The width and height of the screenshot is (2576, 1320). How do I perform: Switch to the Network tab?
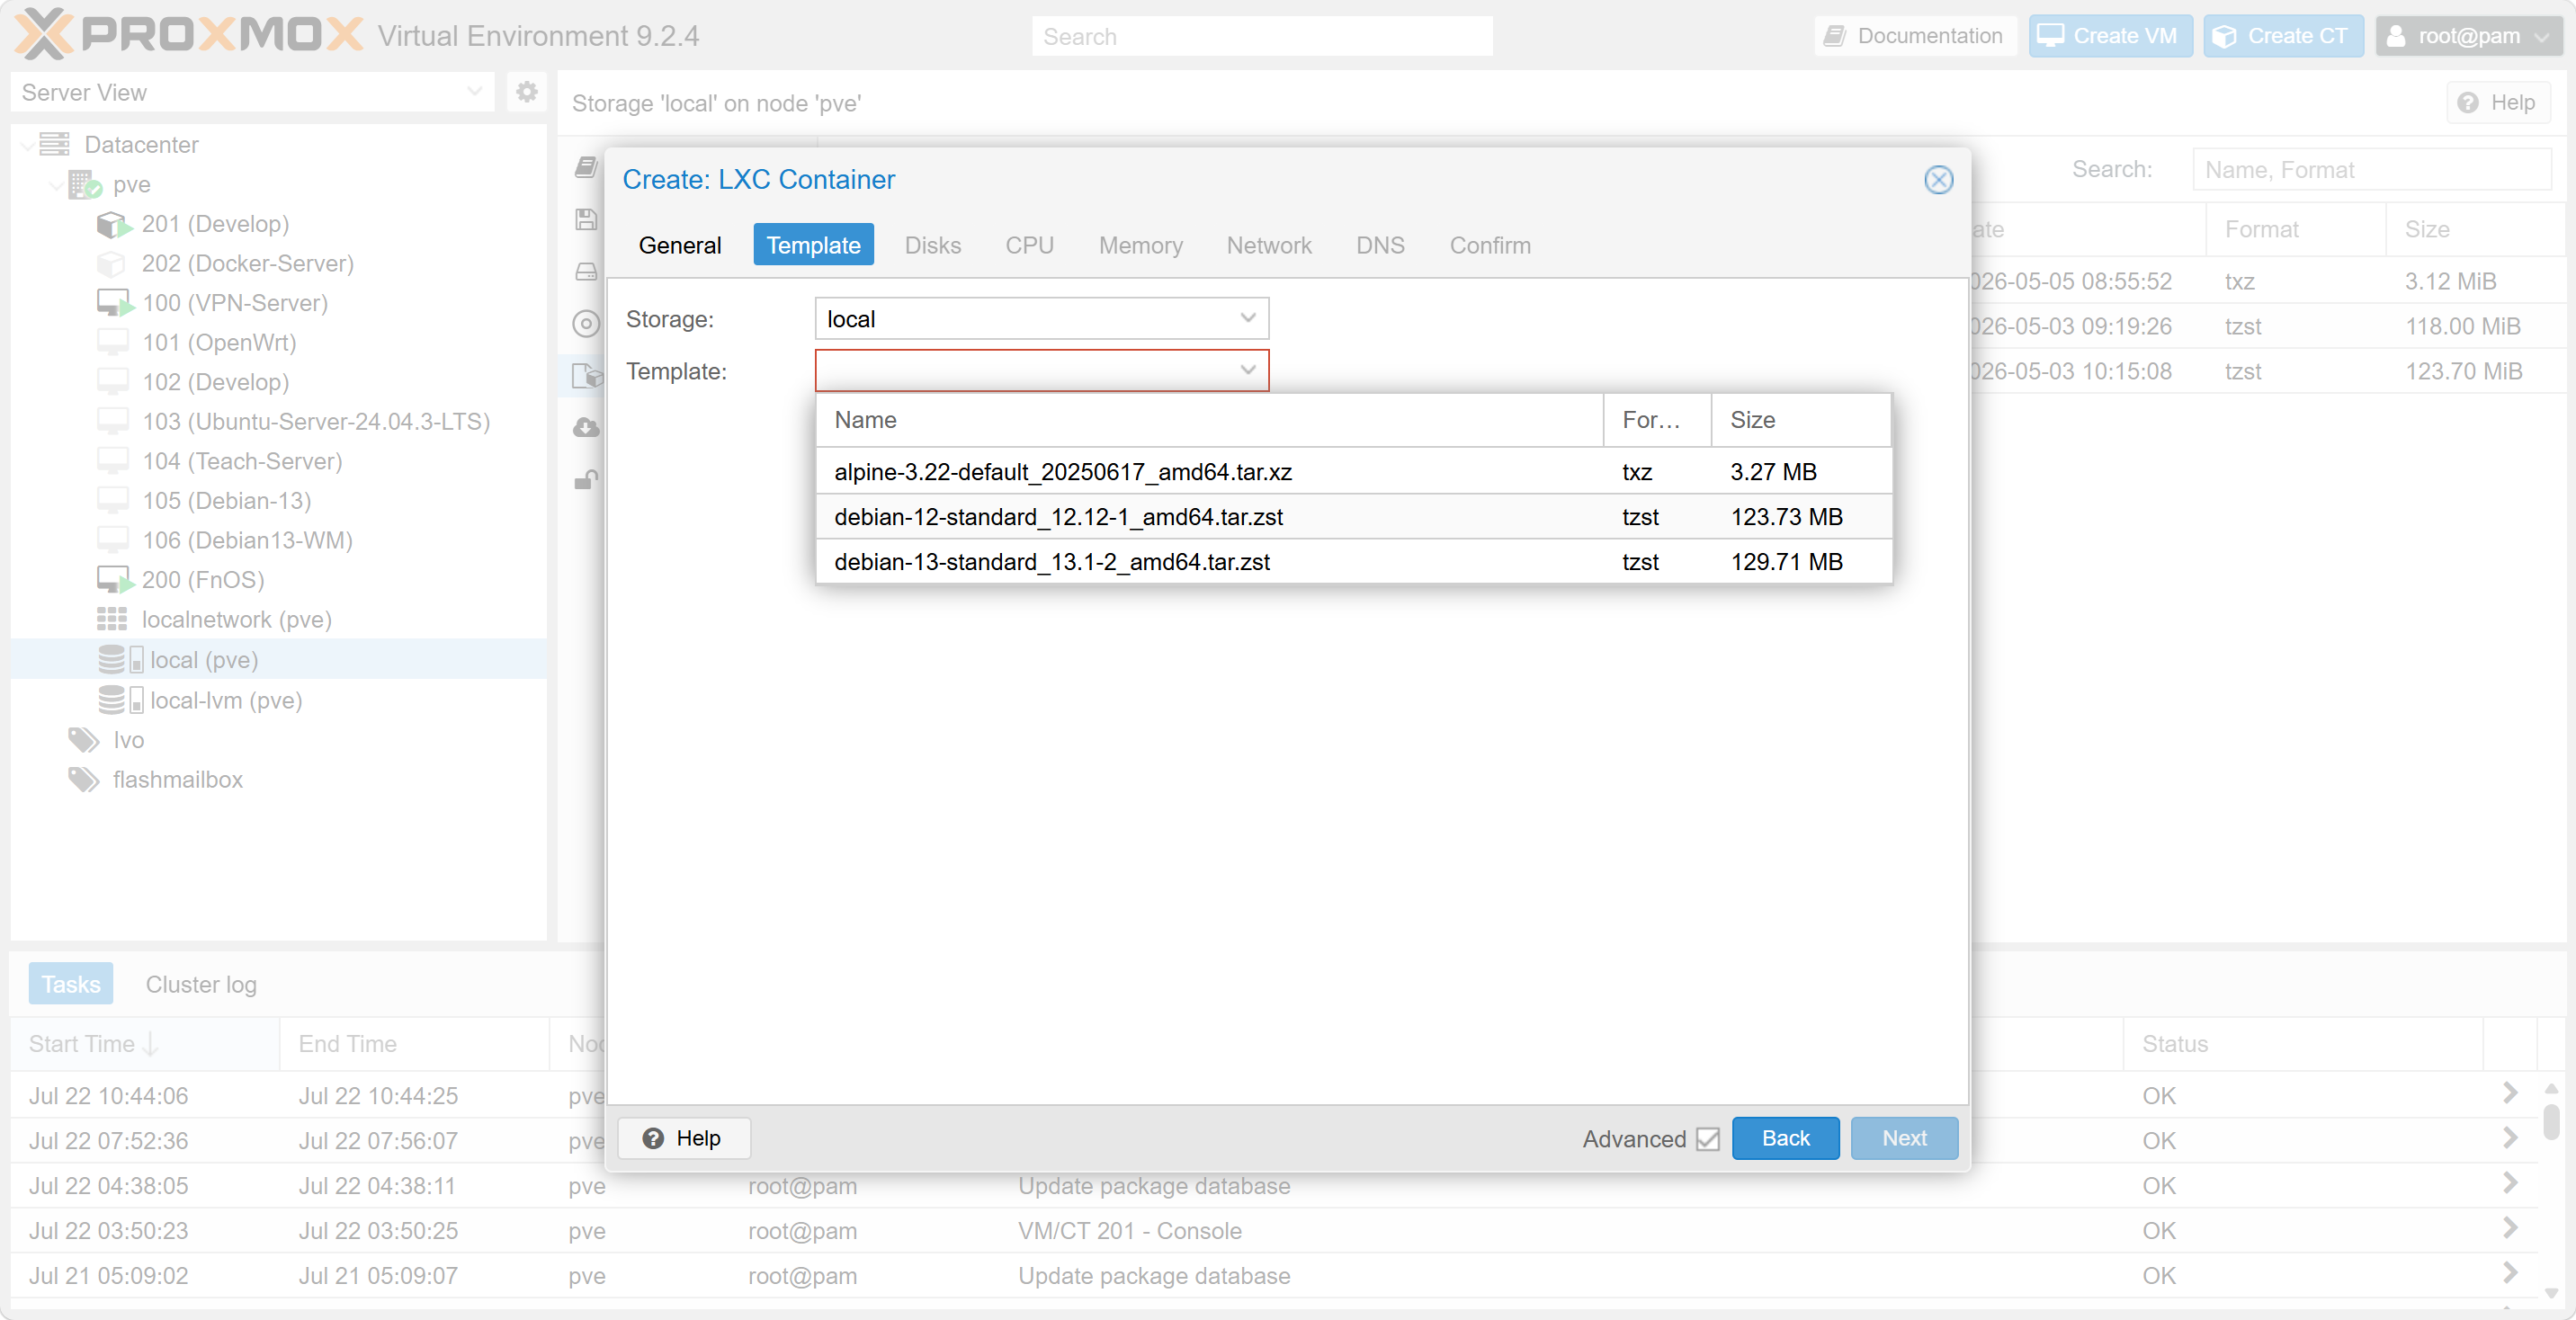[x=1268, y=245]
